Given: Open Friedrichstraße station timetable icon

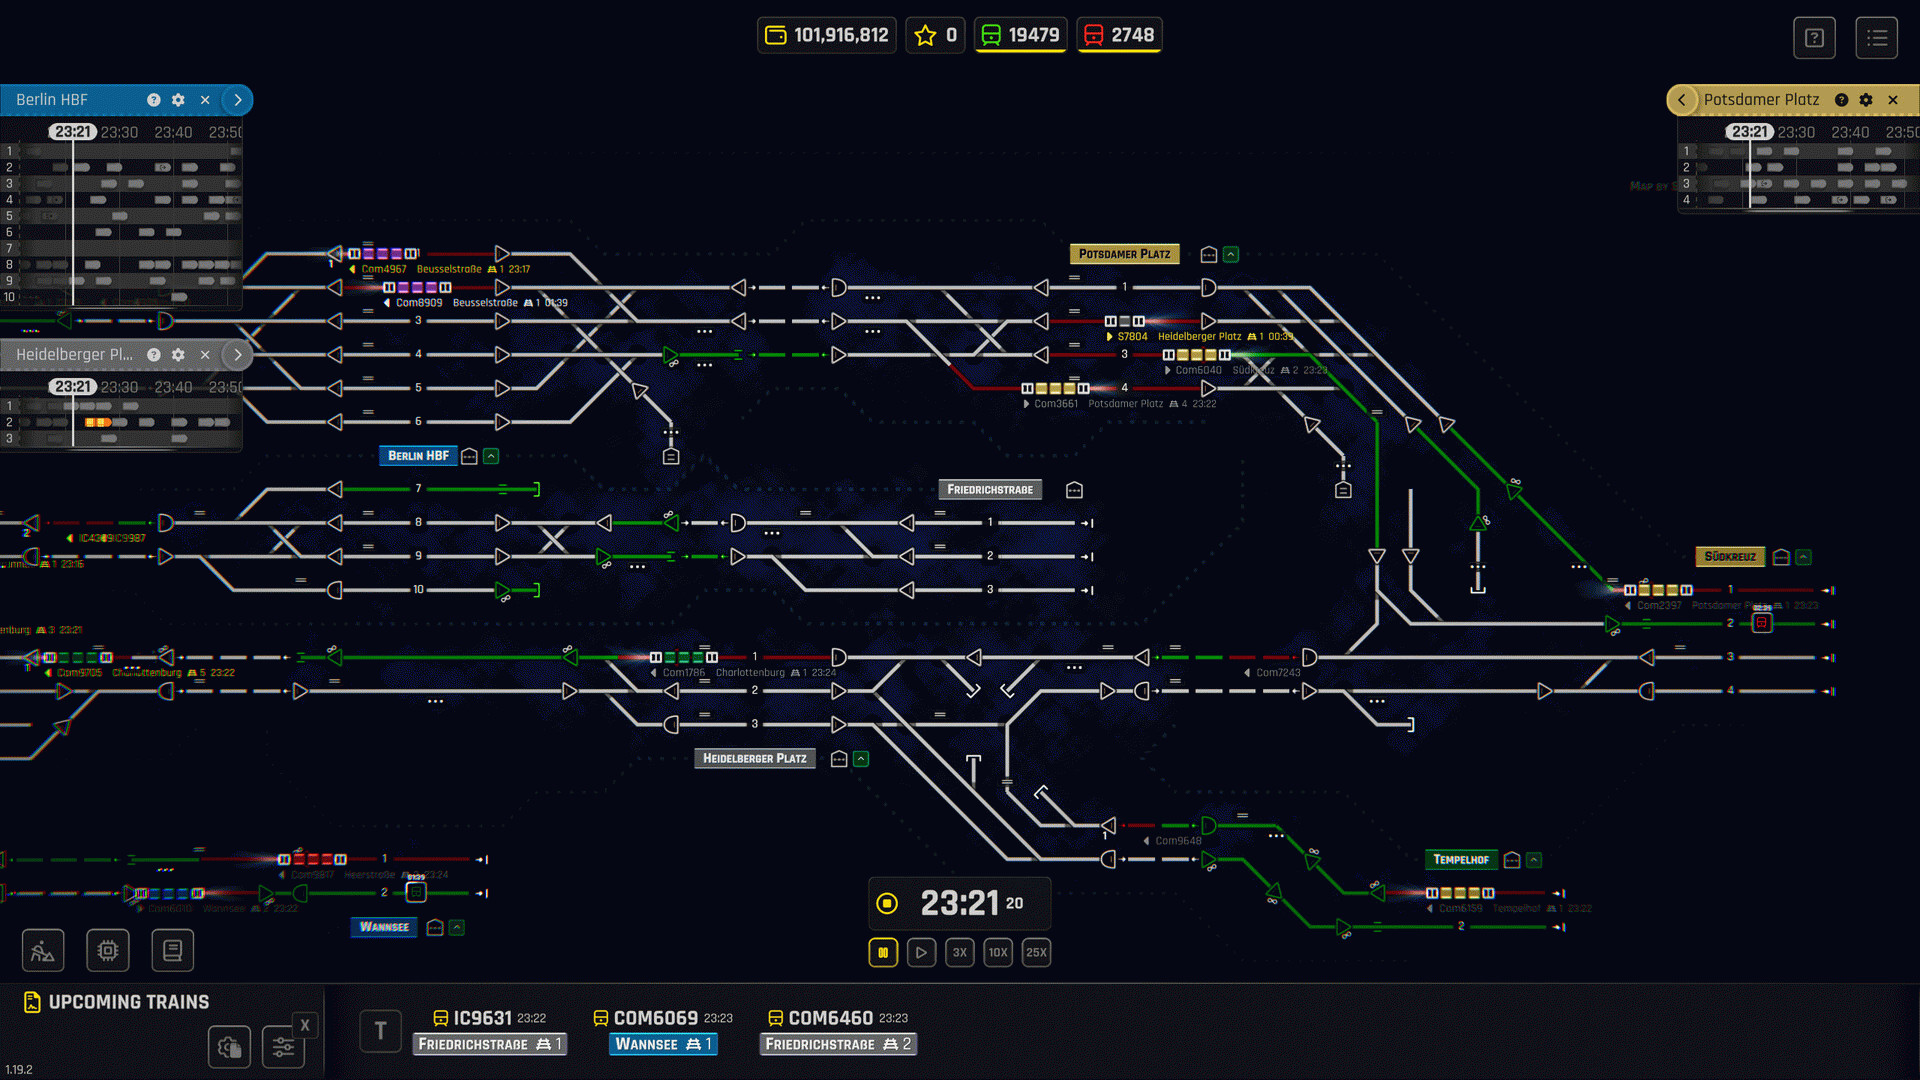Looking at the screenshot, I should 1074,490.
